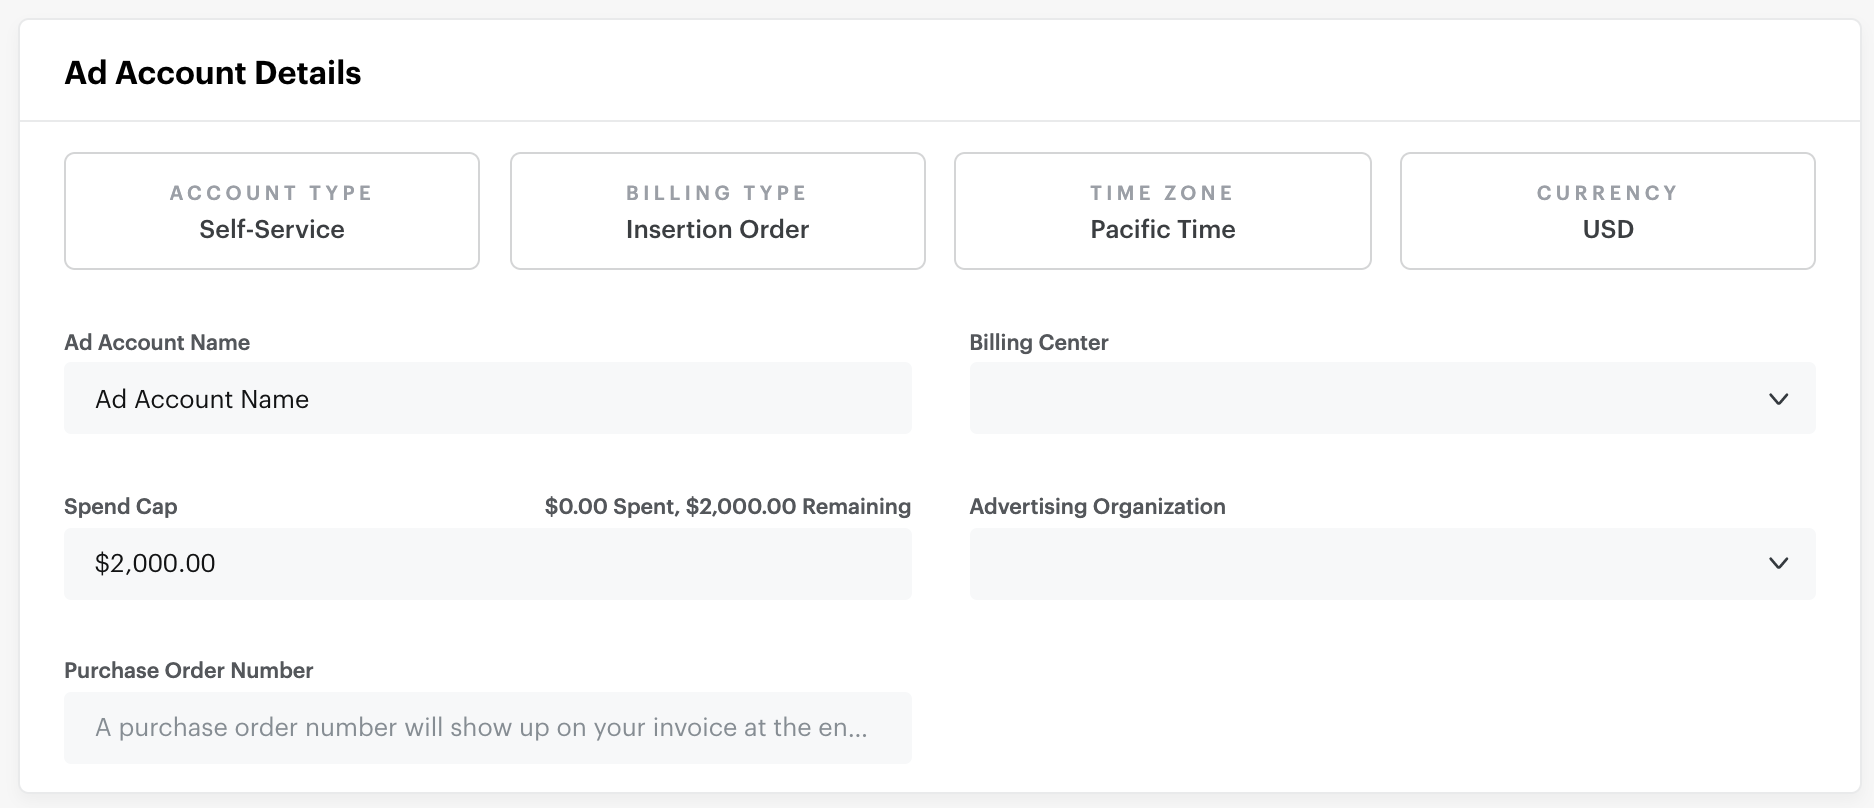This screenshot has width=1874, height=808.
Task: Click the Billing Center chevron arrow
Action: point(1779,398)
